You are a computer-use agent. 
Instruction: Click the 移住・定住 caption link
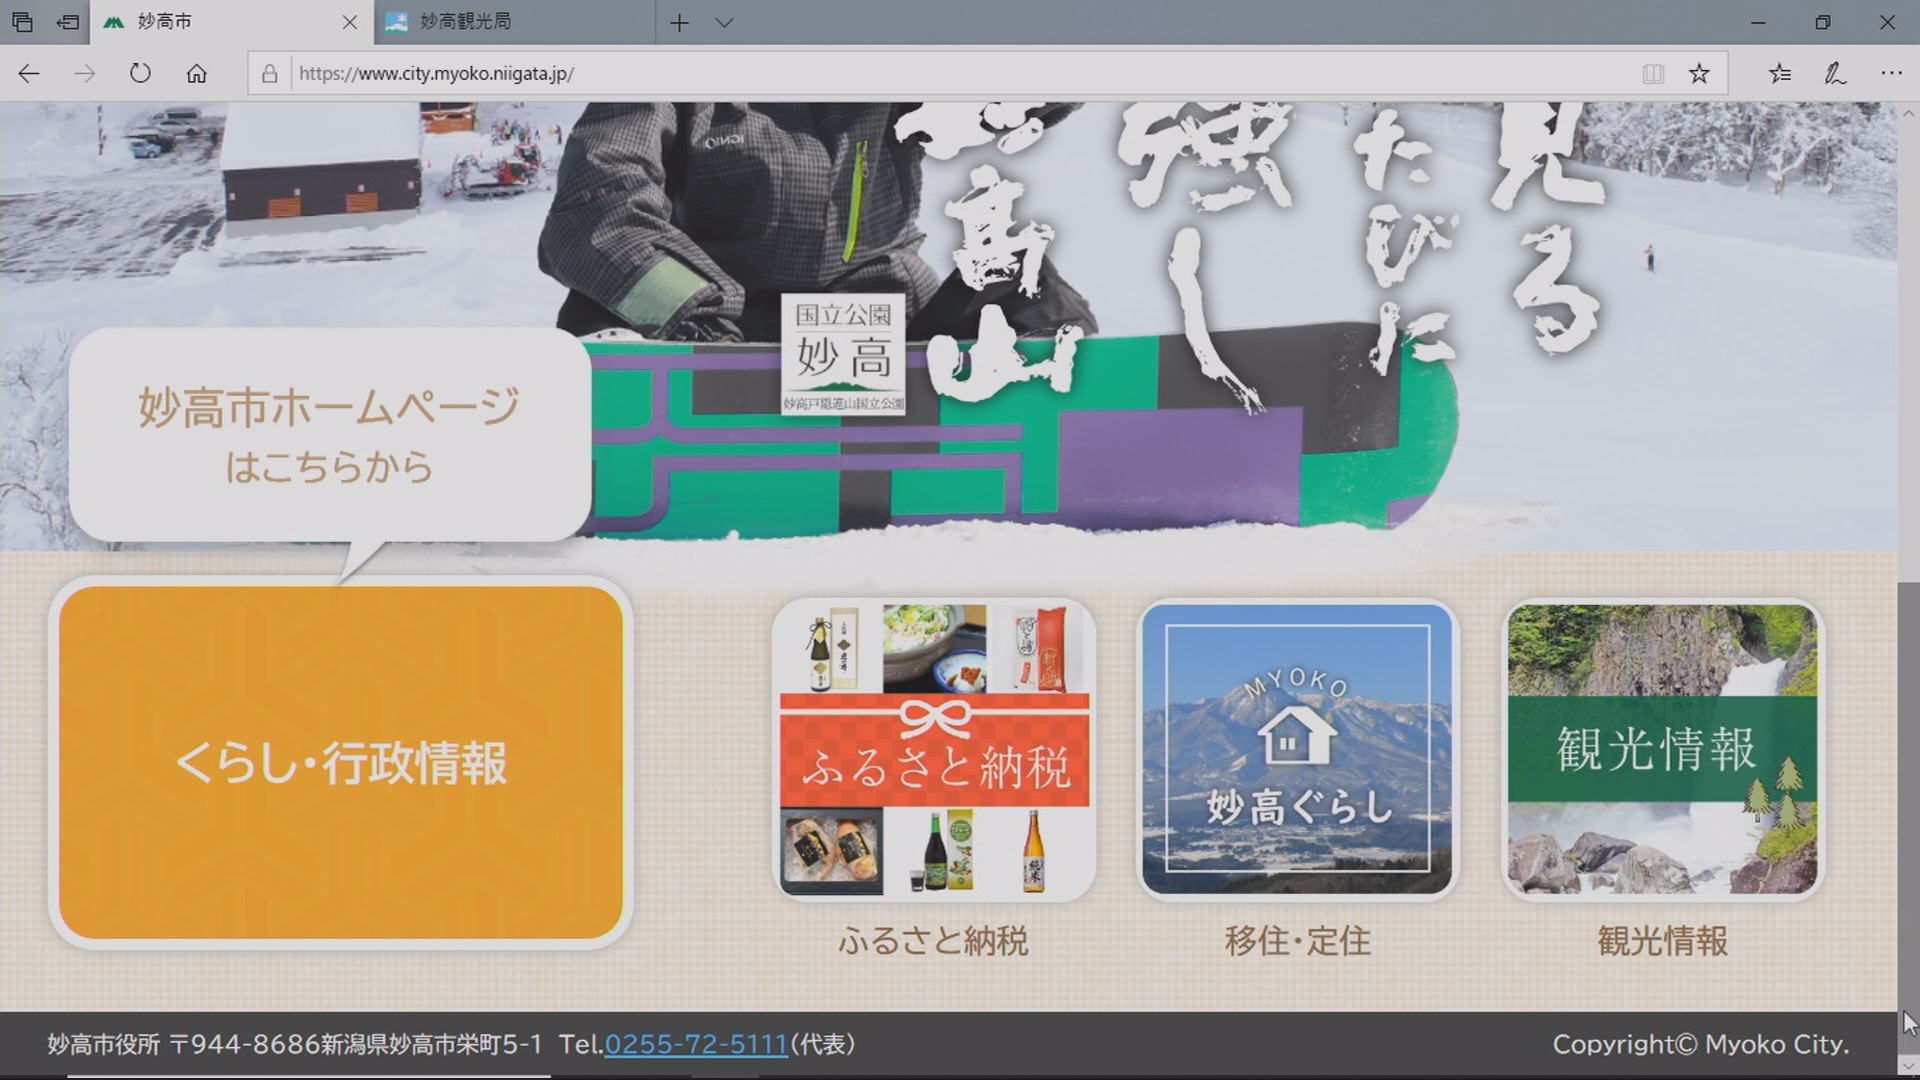coord(1297,941)
